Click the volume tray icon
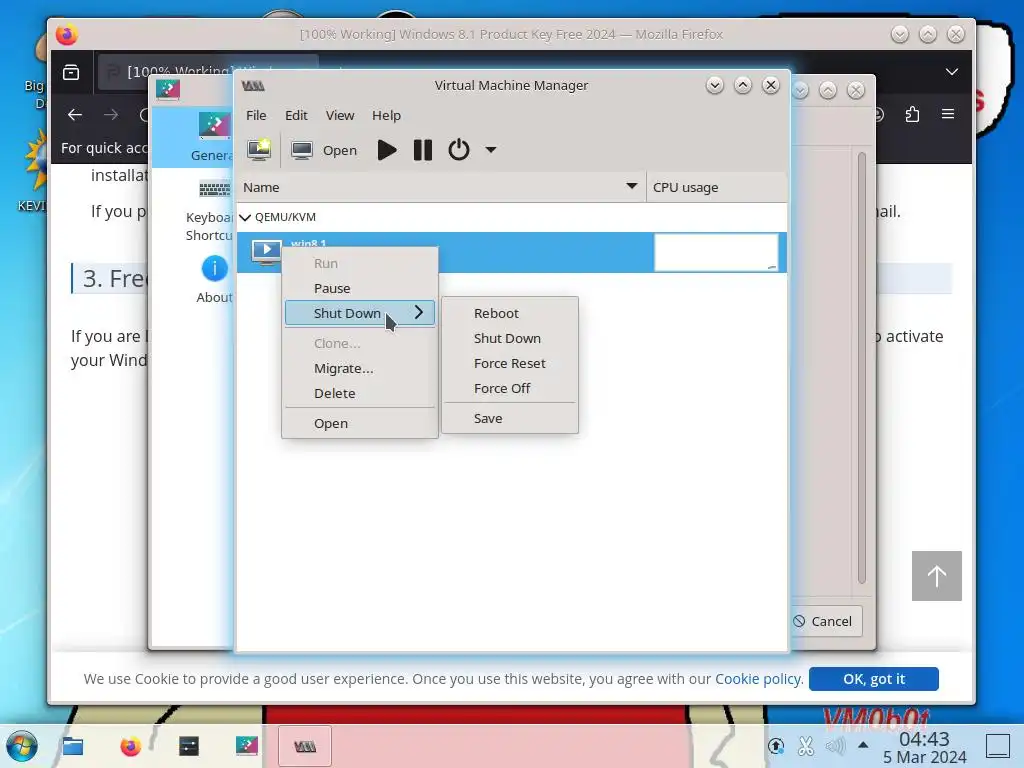 pos(835,746)
